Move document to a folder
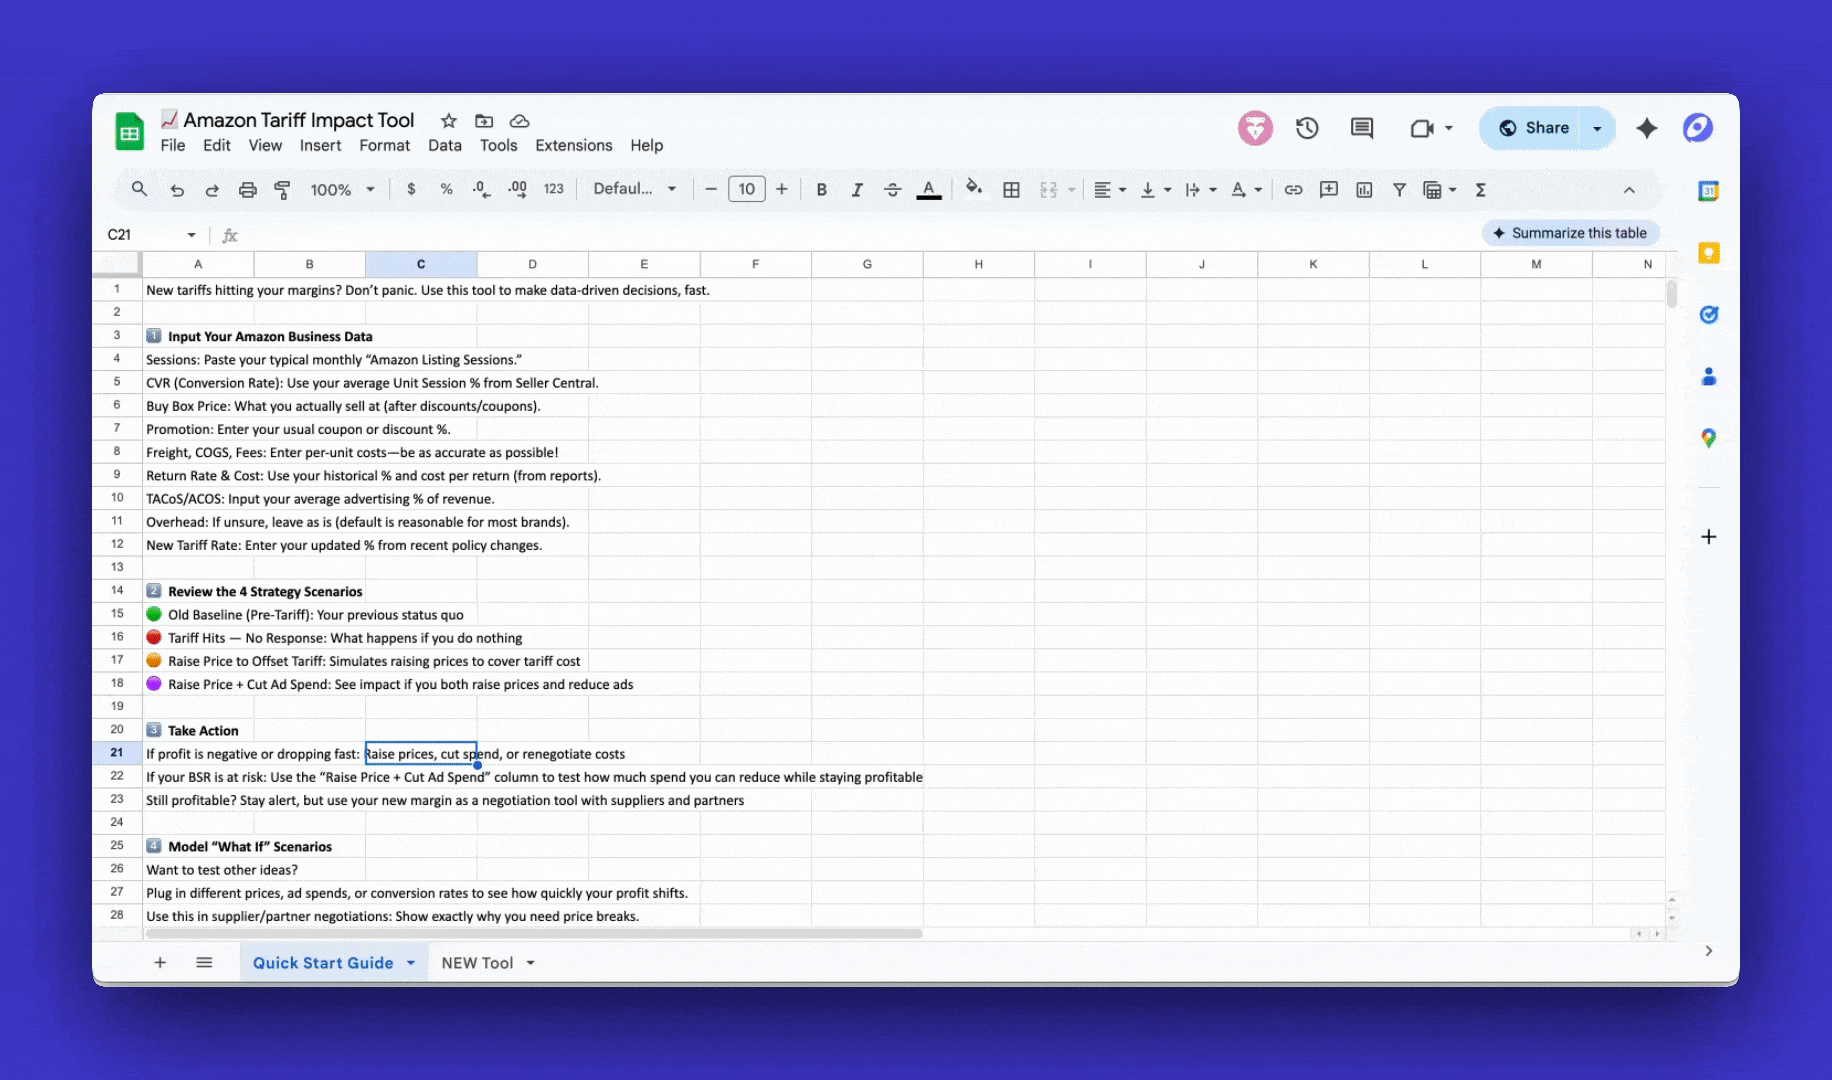Image resolution: width=1832 pixels, height=1080 pixels. 484,121
